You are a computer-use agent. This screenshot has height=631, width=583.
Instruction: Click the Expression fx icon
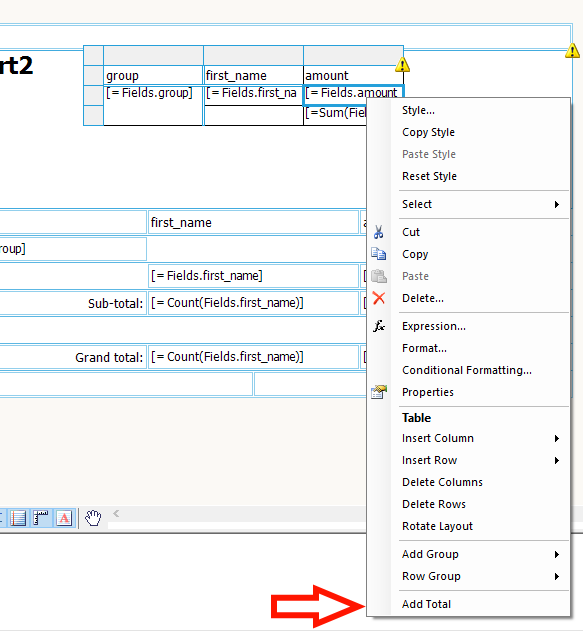(379, 326)
